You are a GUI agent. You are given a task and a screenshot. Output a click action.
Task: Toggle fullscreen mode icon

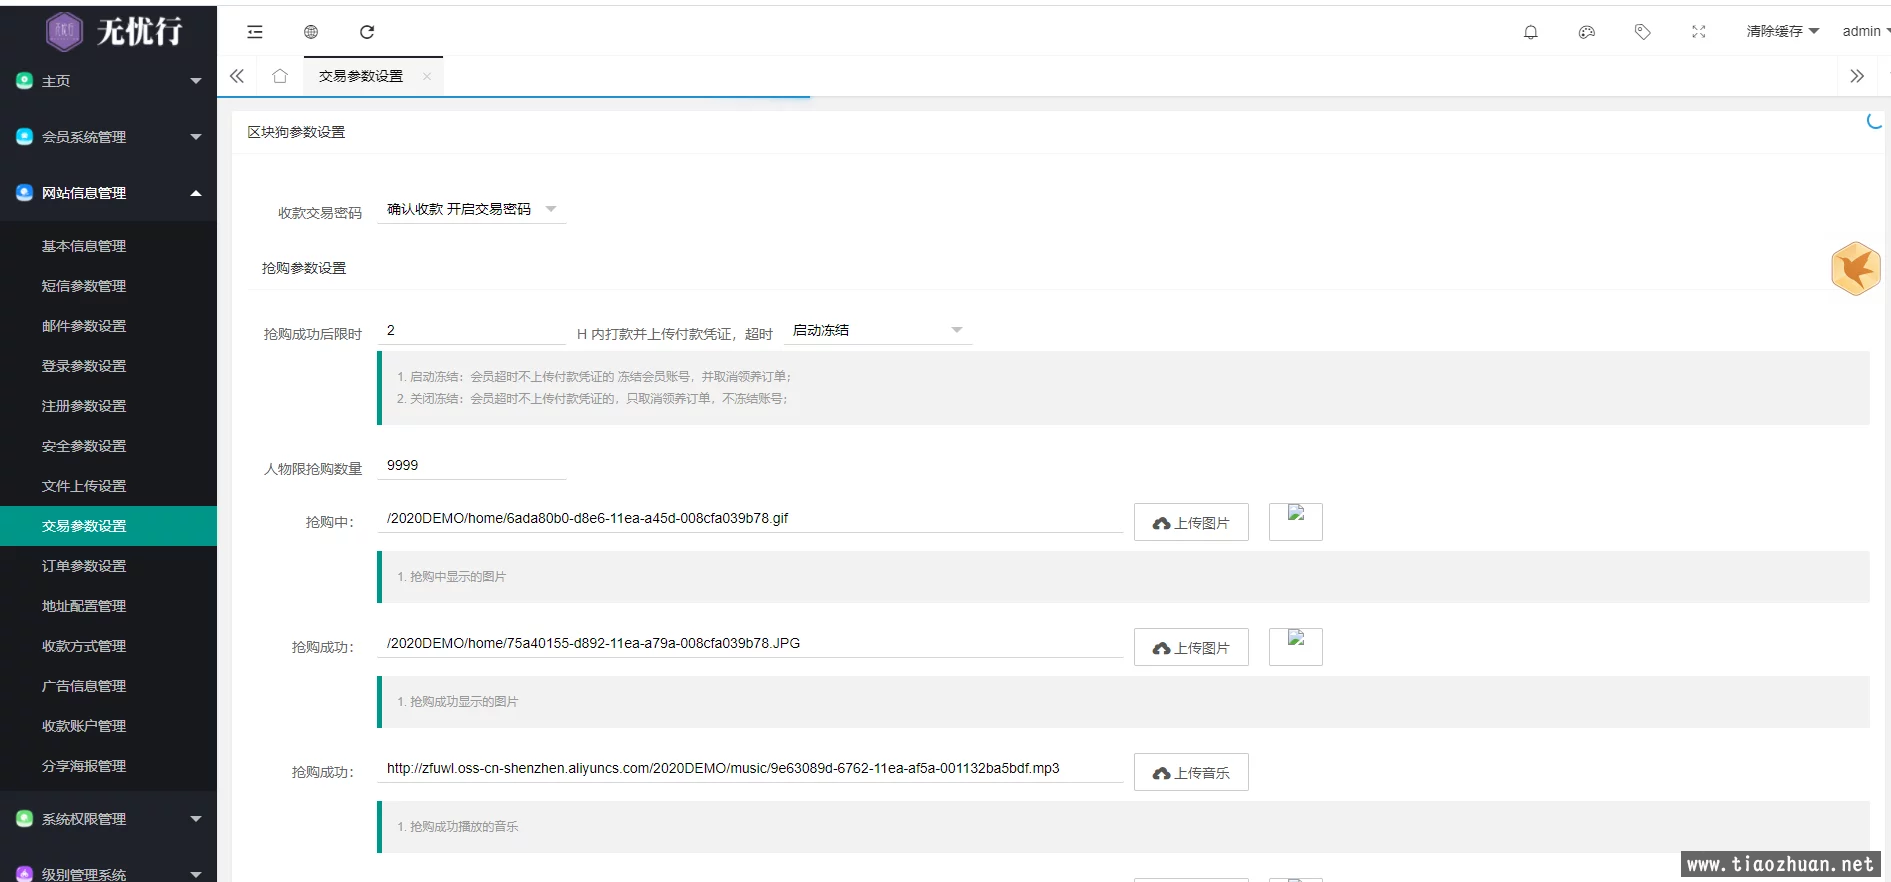coord(1698,32)
